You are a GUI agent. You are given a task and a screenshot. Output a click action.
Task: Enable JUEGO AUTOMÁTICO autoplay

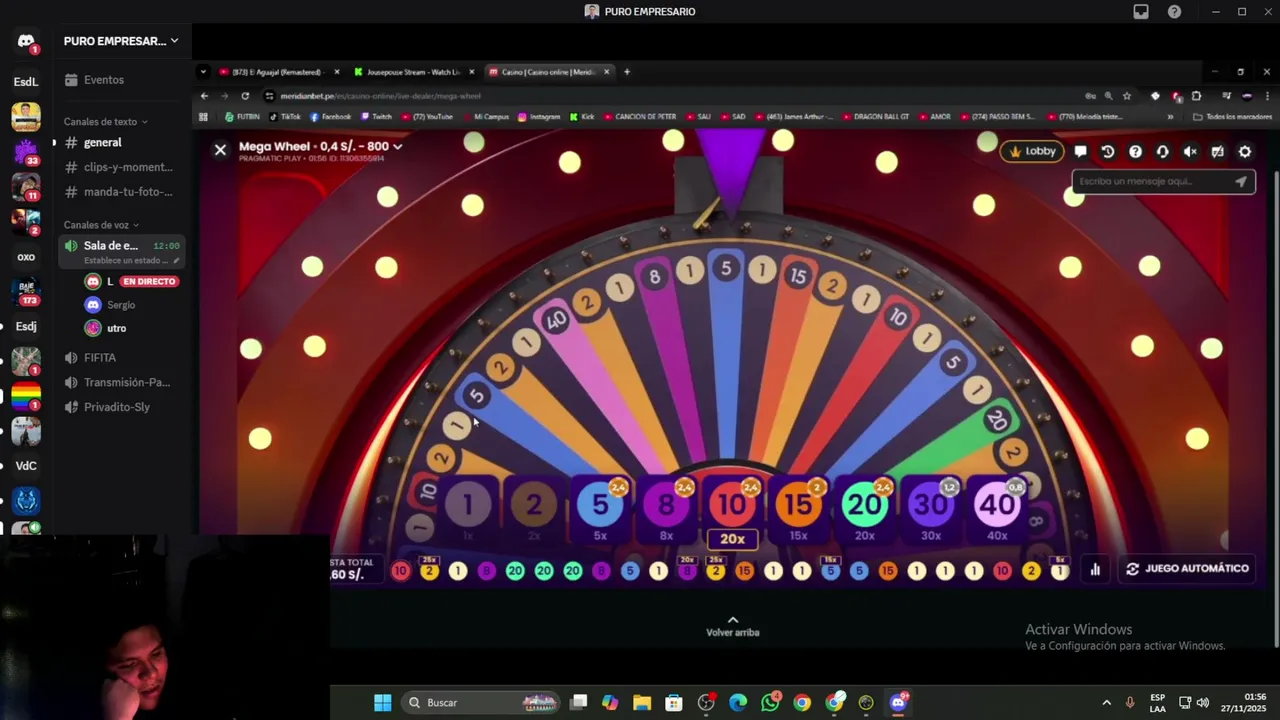tap(1187, 569)
